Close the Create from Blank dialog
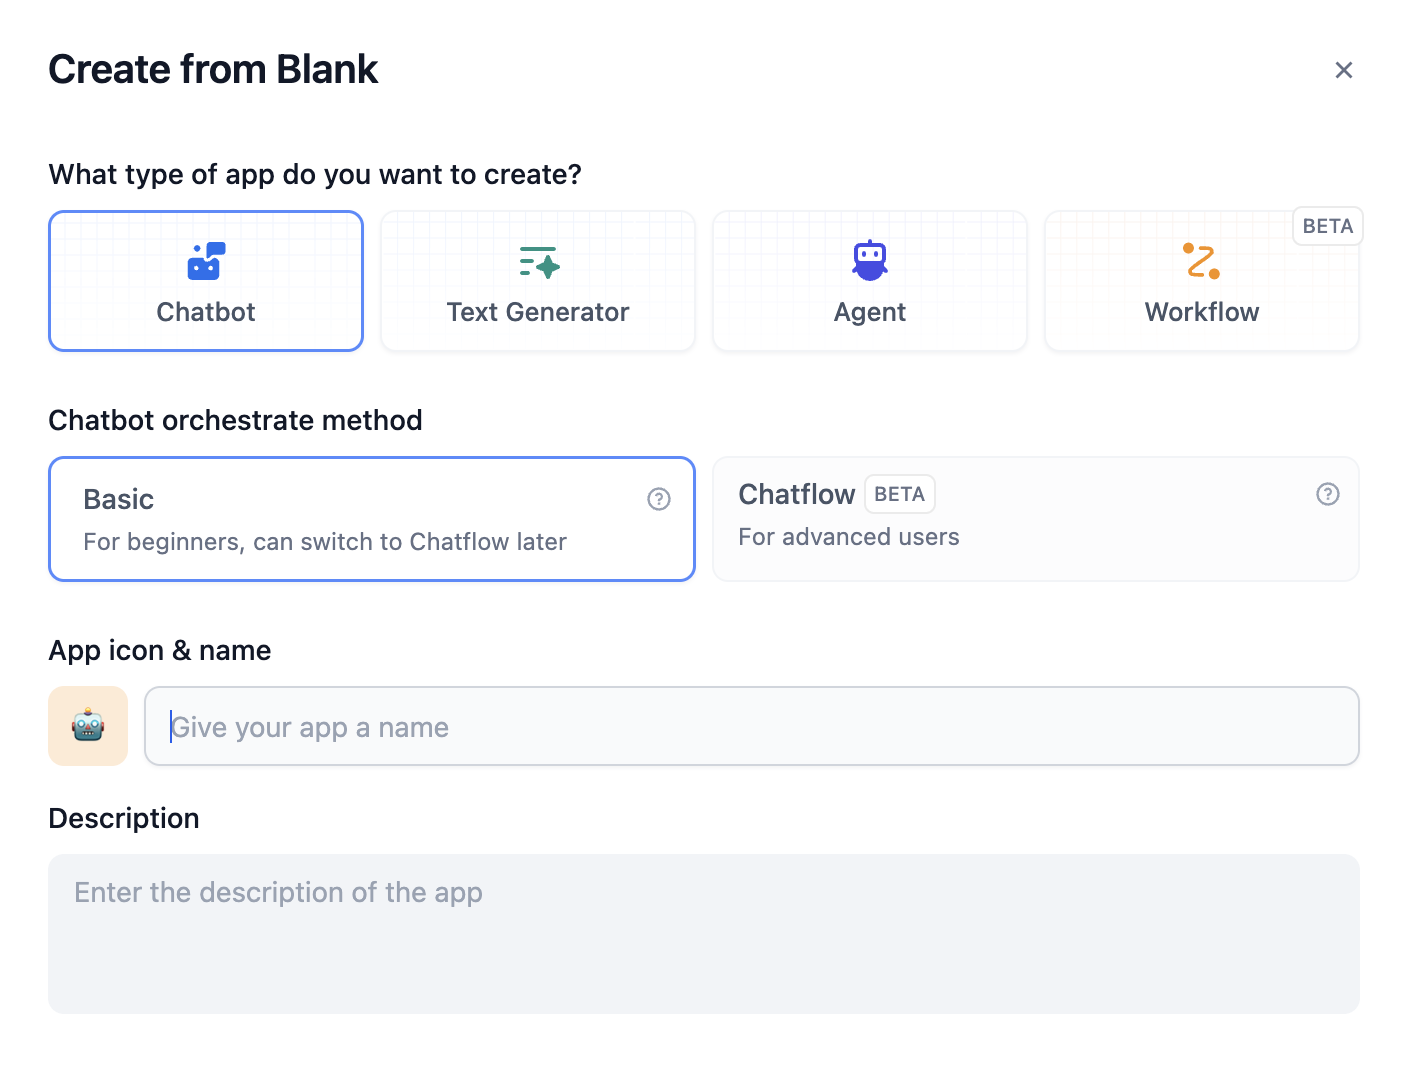Image resolution: width=1408 pixels, height=1070 pixels. pos(1343,70)
